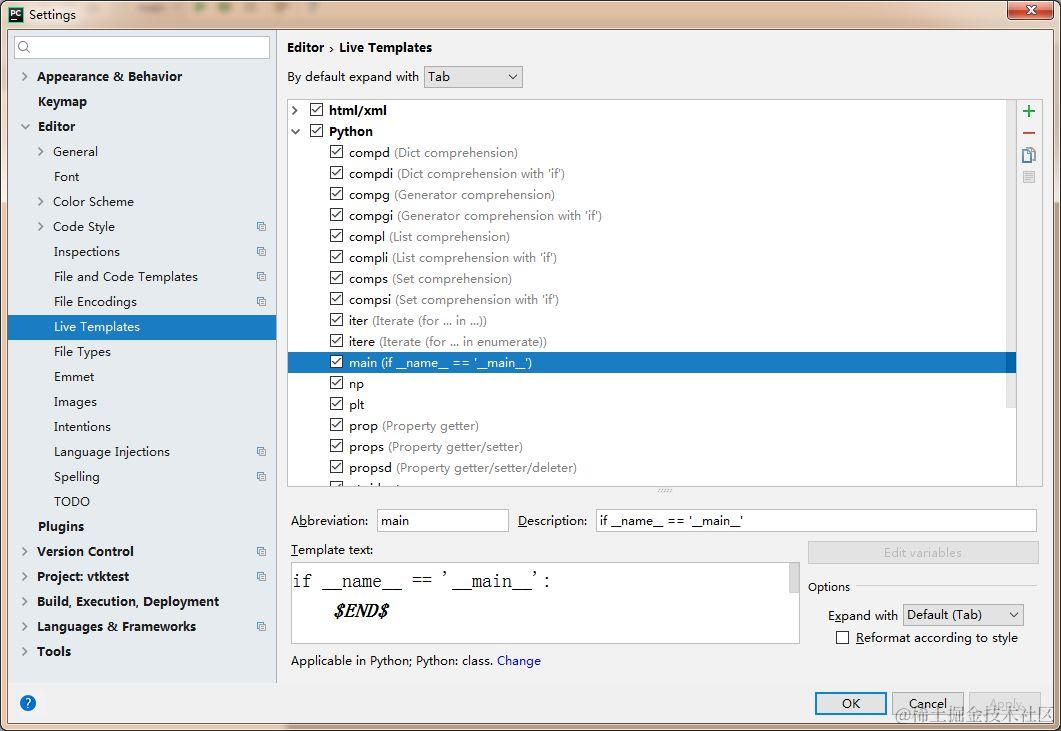Screen dimensions: 1061x731
Task: Click project-level icon beside Code Style
Action: [x=261, y=227]
